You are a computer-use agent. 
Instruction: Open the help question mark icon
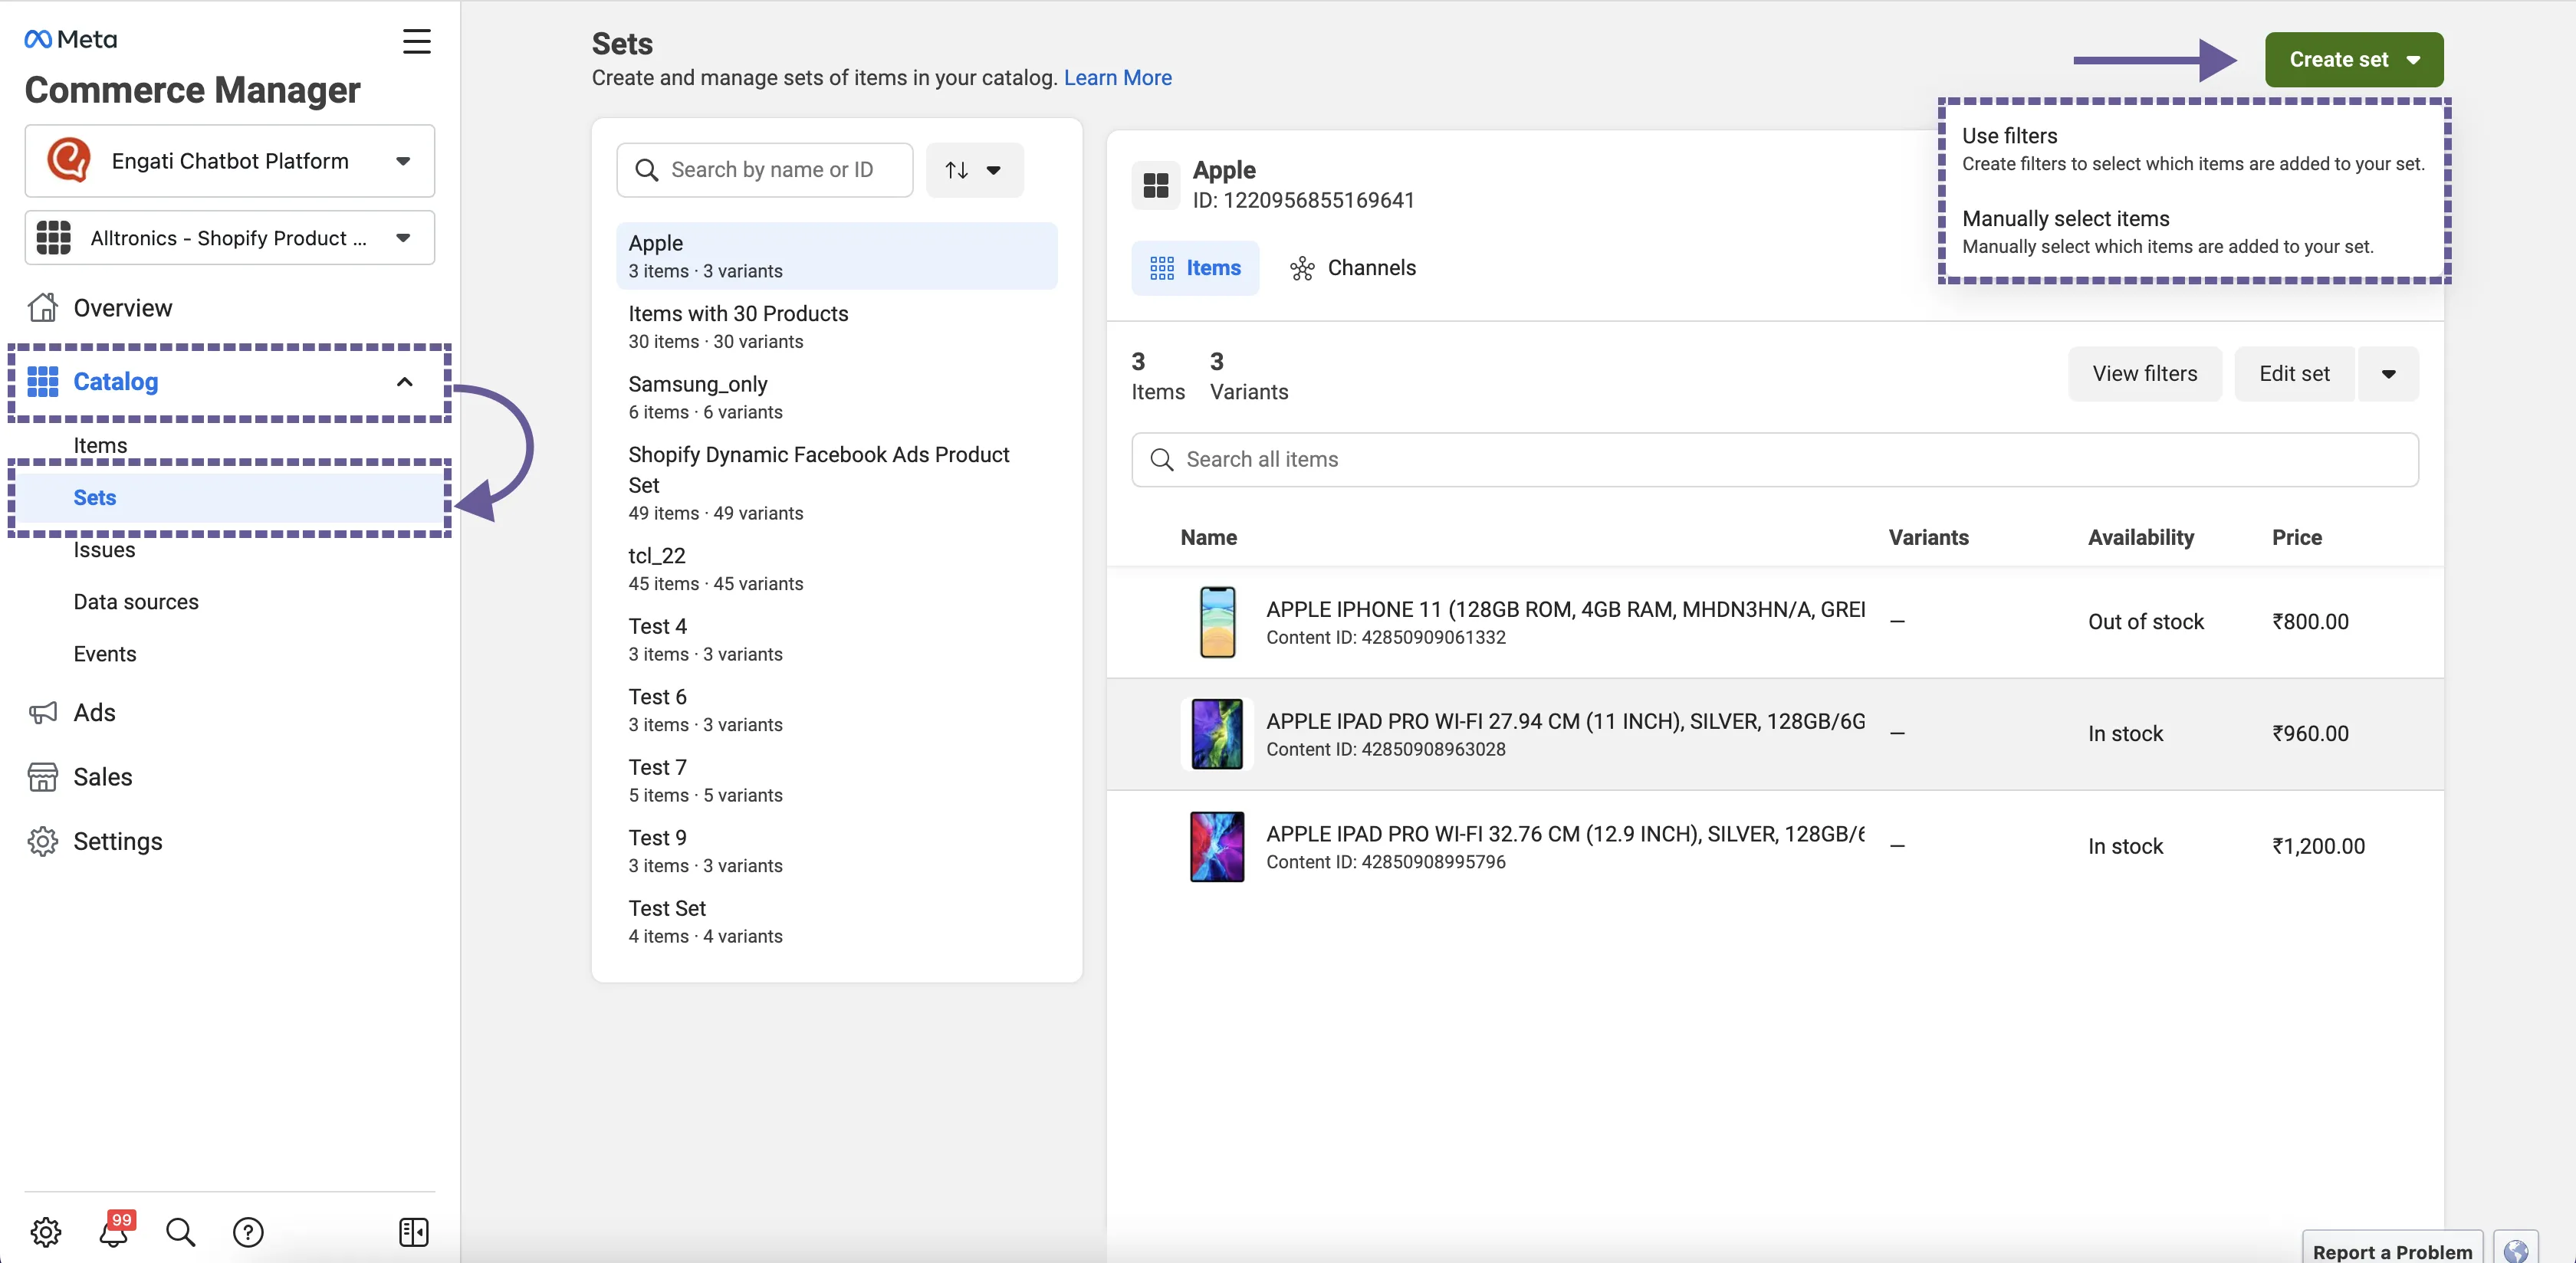click(x=248, y=1232)
